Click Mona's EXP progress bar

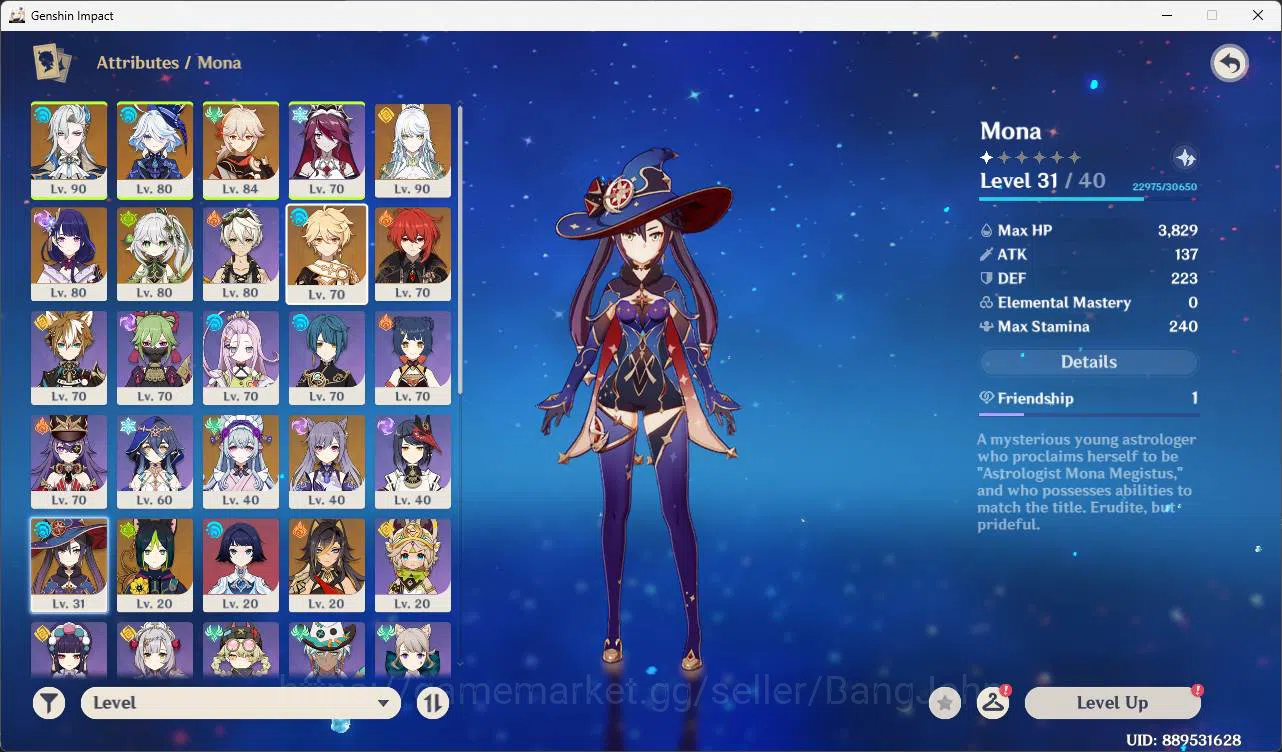(x=1089, y=199)
